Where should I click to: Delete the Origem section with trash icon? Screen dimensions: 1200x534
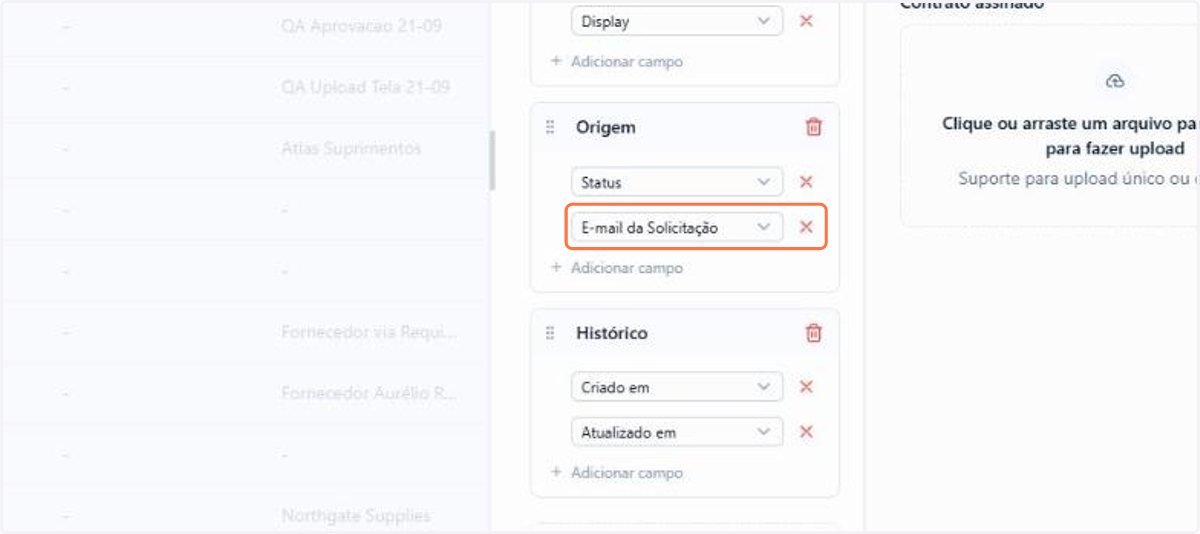pos(814,128)
